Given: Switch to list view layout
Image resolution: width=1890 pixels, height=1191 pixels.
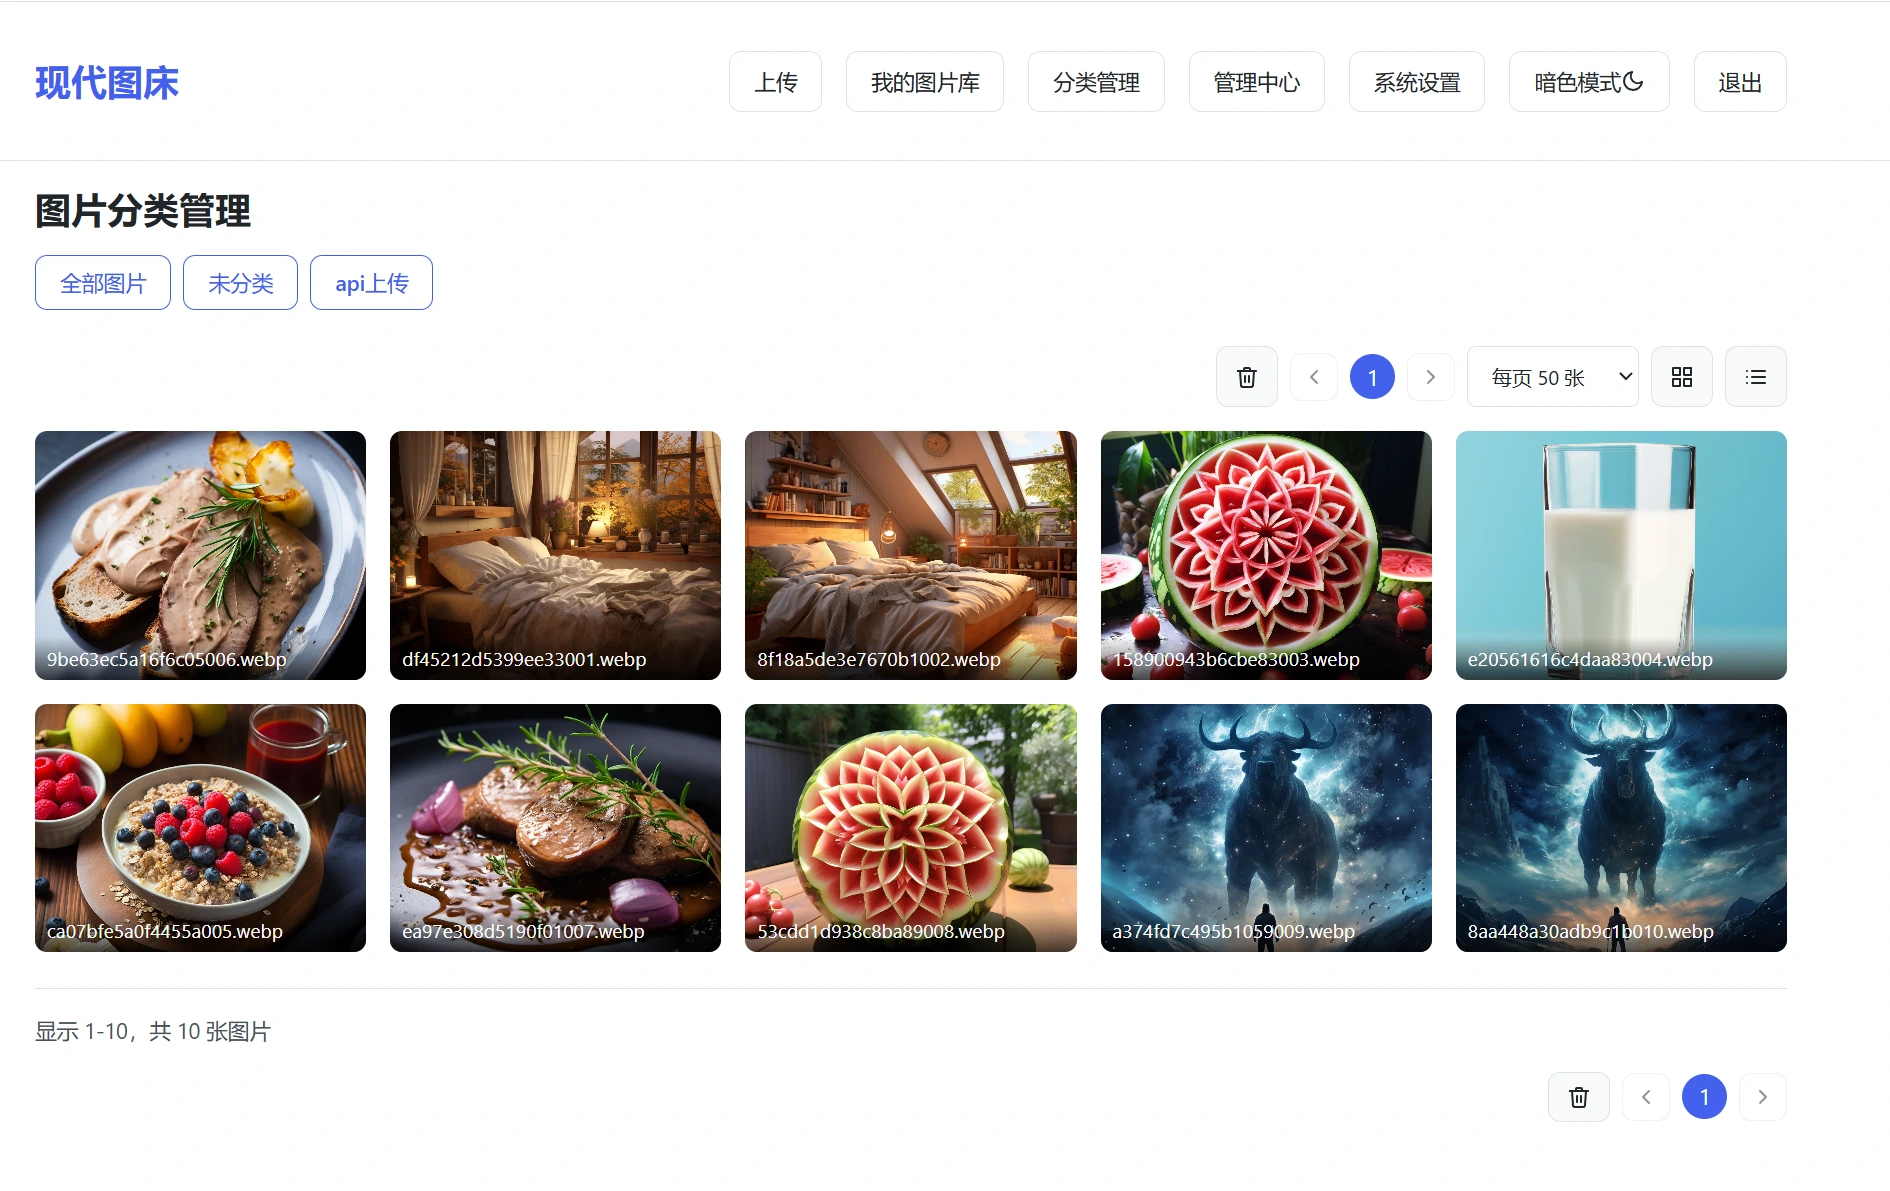Looking at the screenshot, I should pos(1755,377).
